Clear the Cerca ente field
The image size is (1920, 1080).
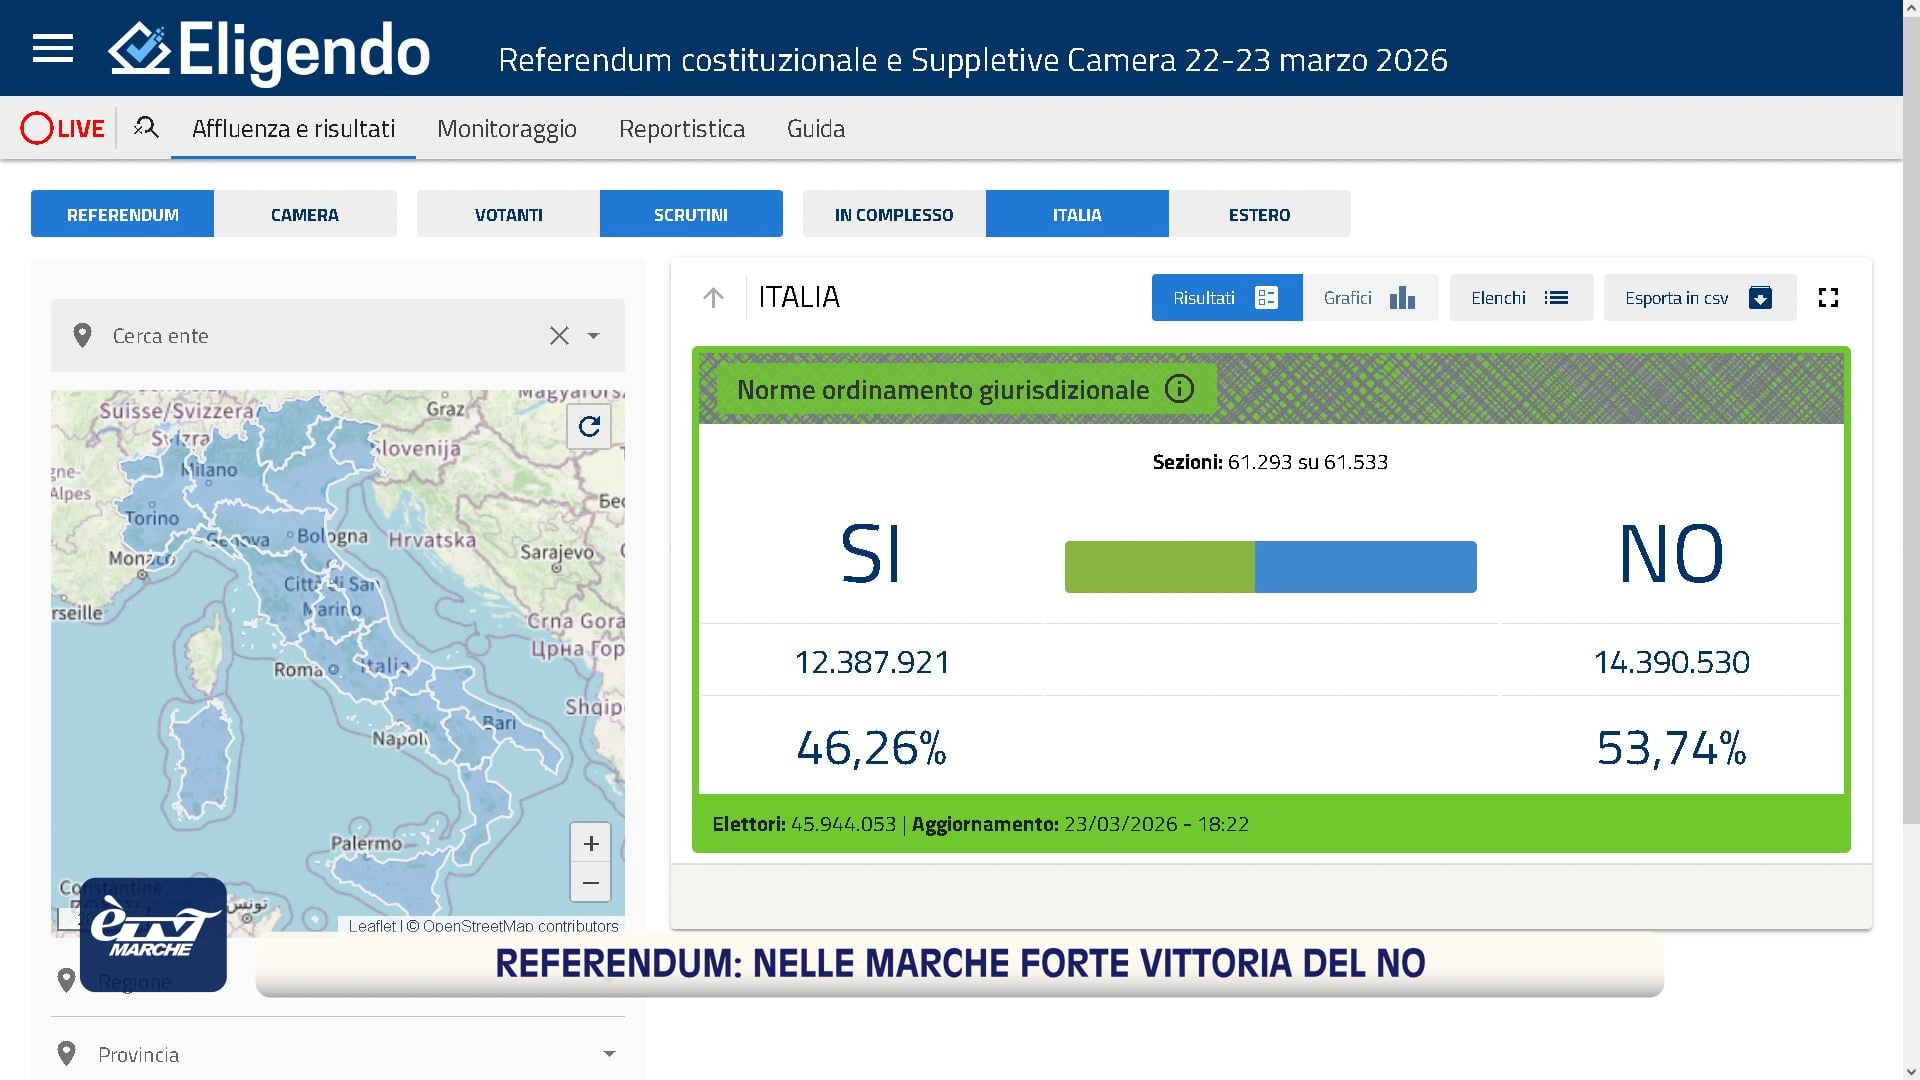click(559, 336)
